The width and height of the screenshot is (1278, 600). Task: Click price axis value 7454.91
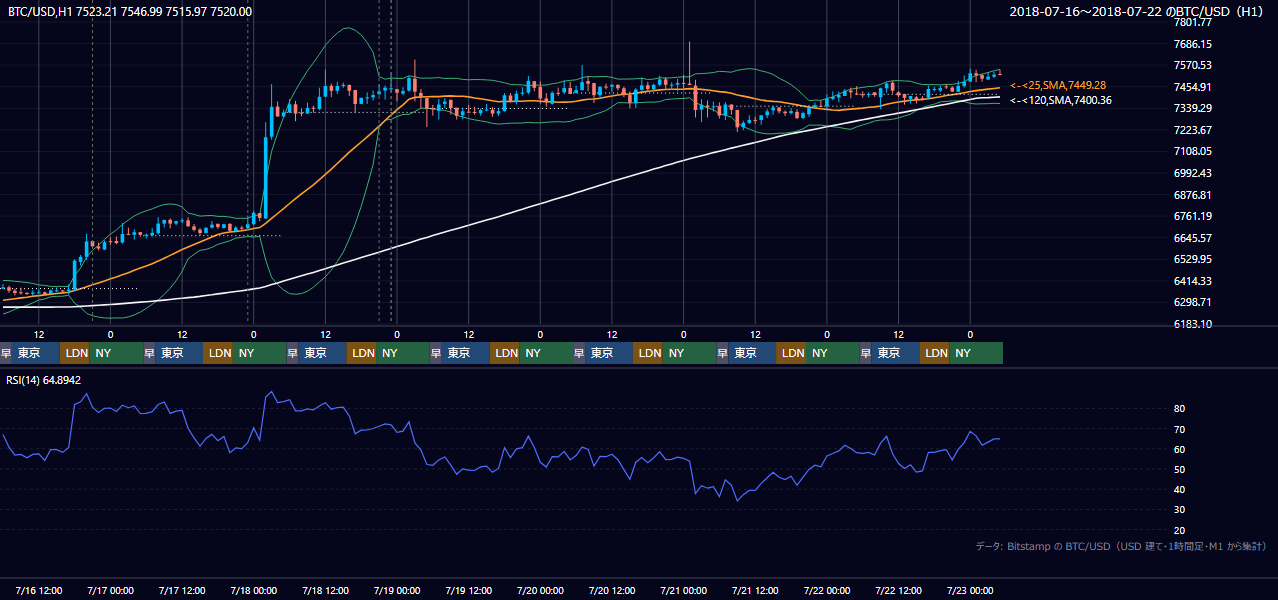click(1193, 87)
